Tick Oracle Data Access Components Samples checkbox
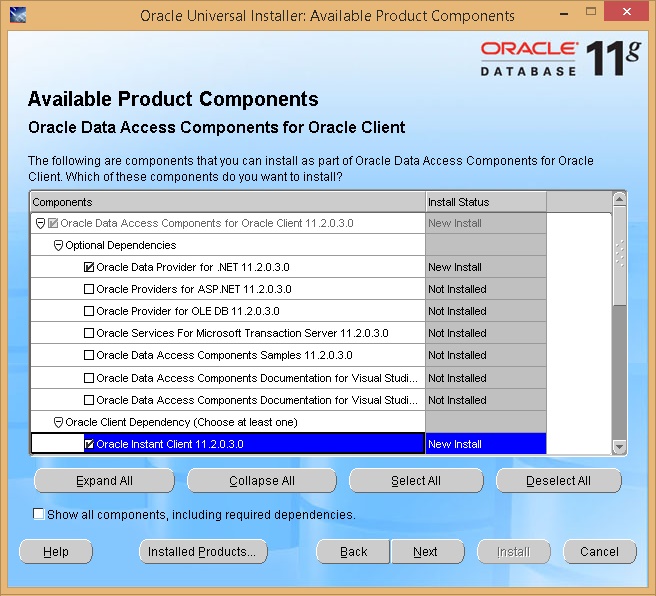The height and width of the screenshot is (596, 656). (x=89, y=355)
